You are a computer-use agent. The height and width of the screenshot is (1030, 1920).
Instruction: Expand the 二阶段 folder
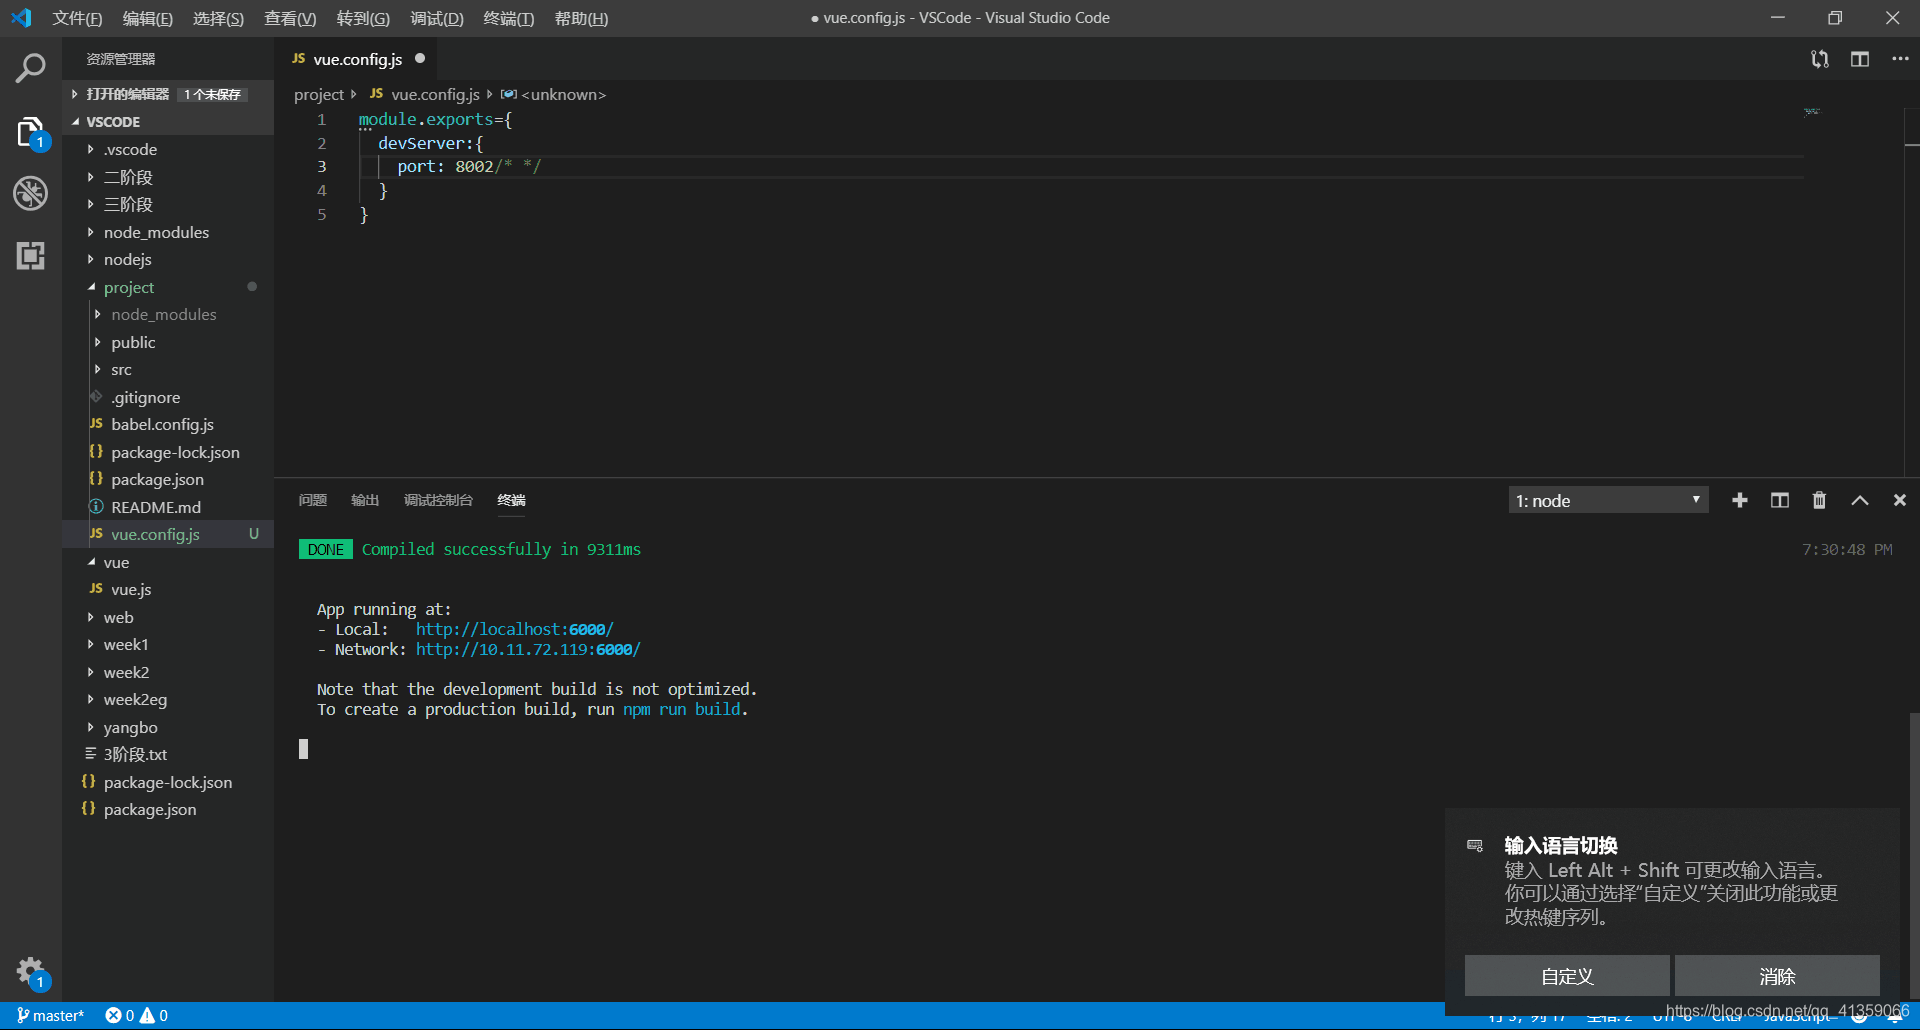click(x=167, y=177)
